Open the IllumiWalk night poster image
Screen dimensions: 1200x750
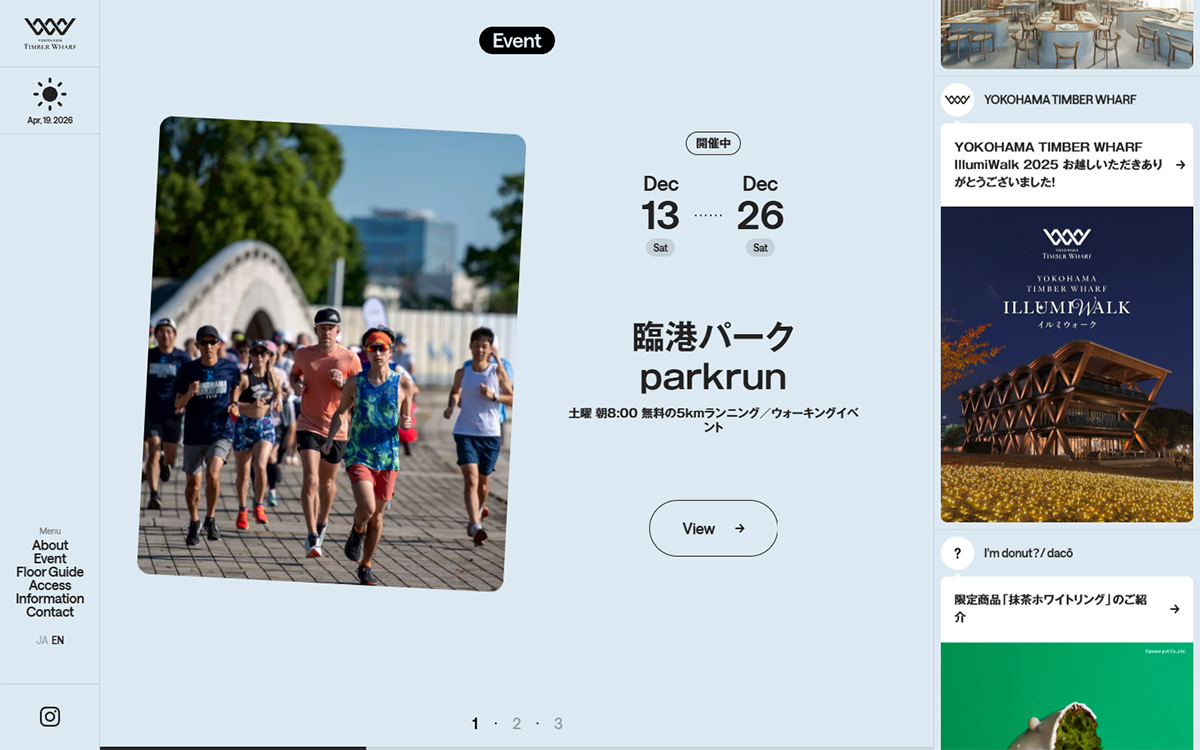point(1067,364)
